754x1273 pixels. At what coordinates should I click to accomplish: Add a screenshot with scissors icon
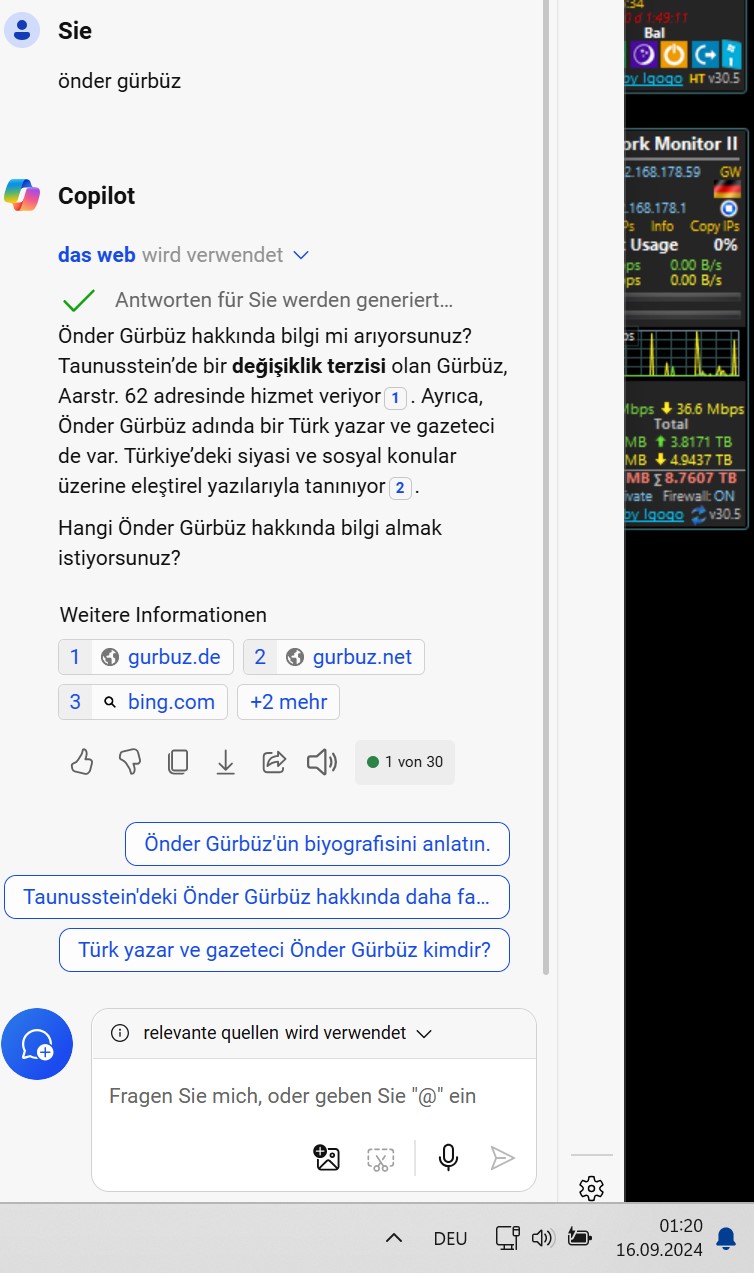(381, 1159)
